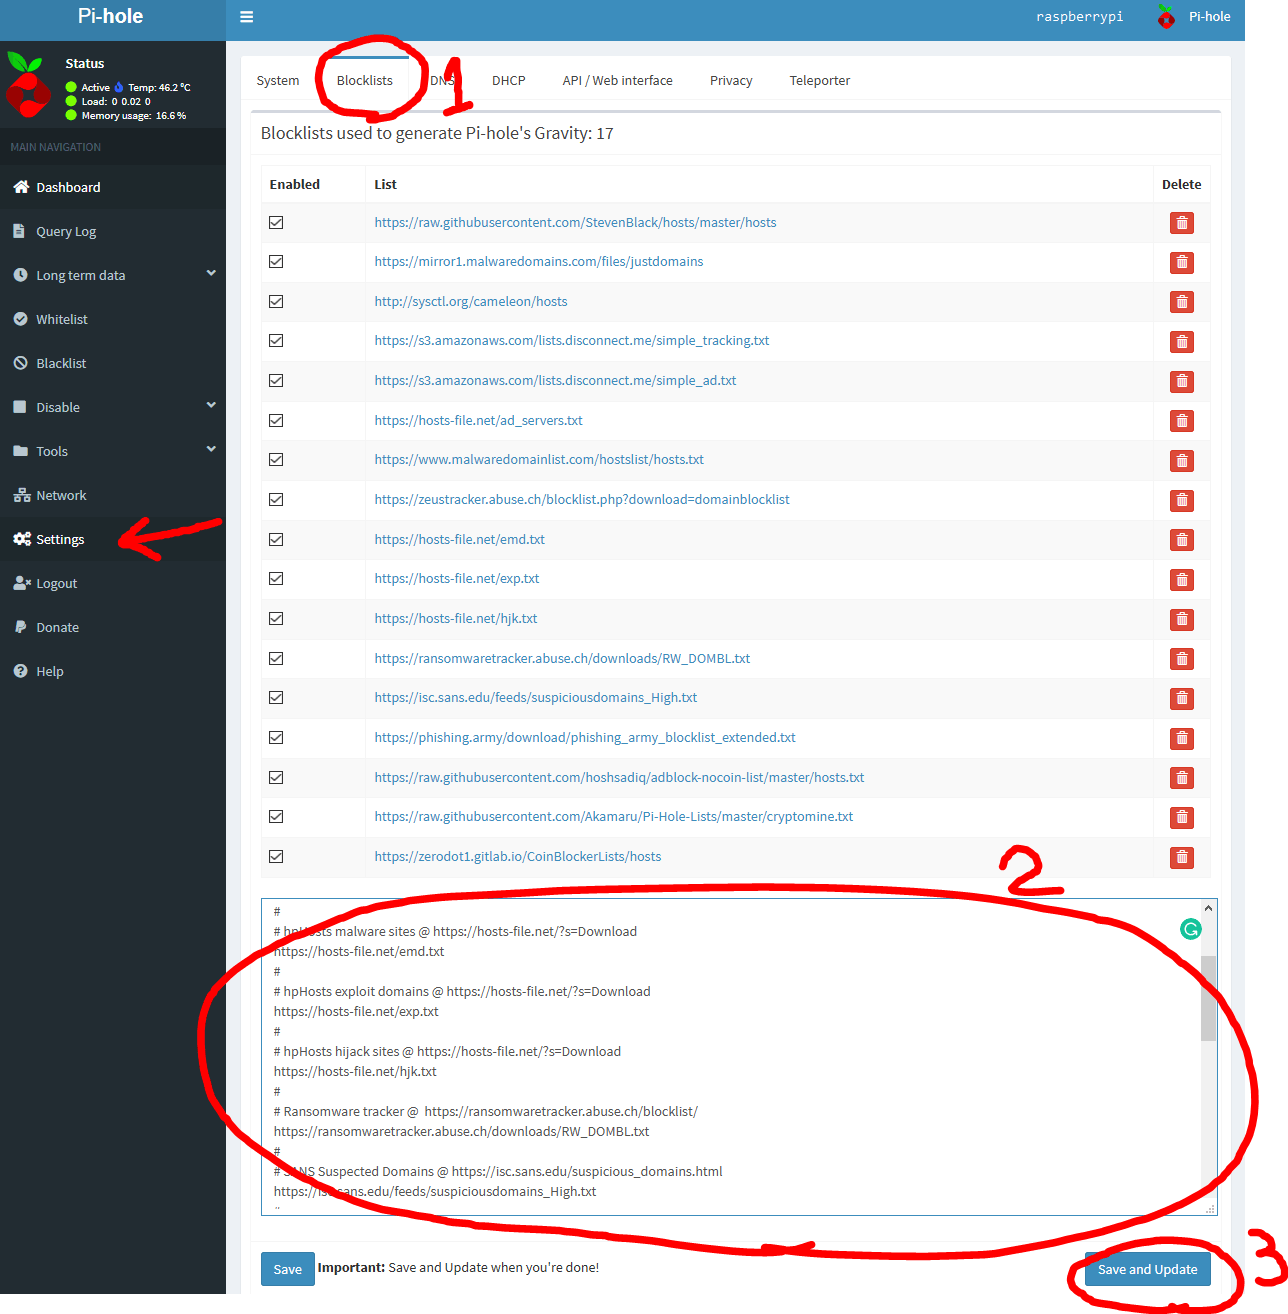Uncheck the hosts-file.net emd.txt list
The height and width of the screenshot is (1314, 1288).
pos(276,539)
